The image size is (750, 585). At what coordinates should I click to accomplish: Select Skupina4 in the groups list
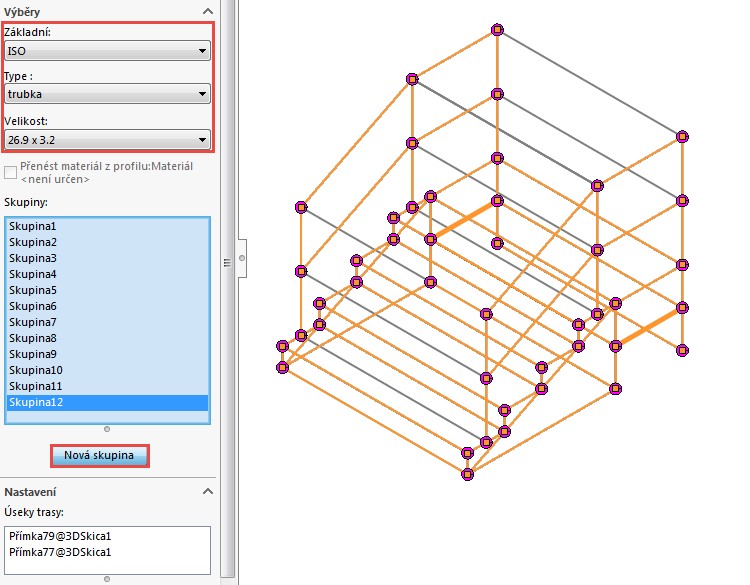(107, 274)
